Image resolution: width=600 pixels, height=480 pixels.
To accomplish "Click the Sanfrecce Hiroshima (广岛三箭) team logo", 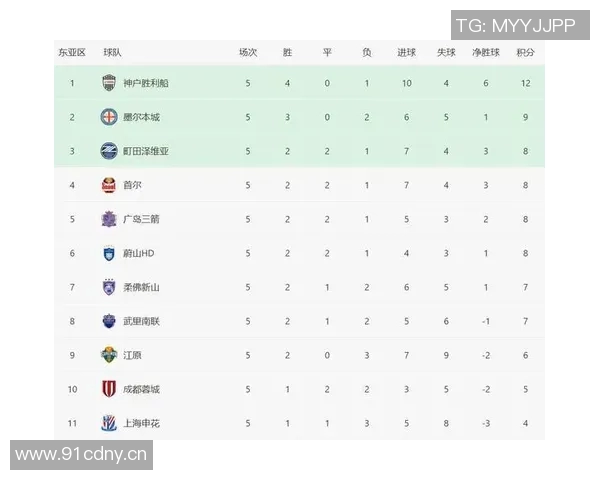I will 109,219.
